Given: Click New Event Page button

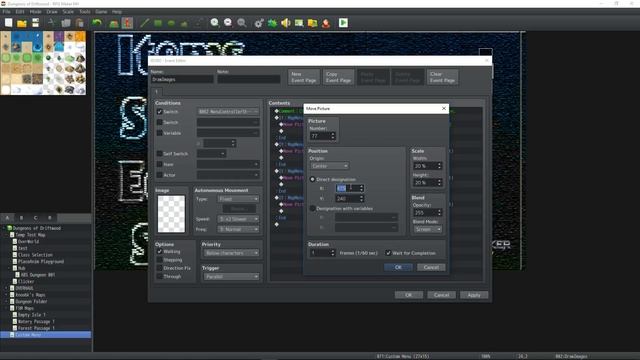Looking at the screenshot, I should pyautogui.click(x=304, y=77).
